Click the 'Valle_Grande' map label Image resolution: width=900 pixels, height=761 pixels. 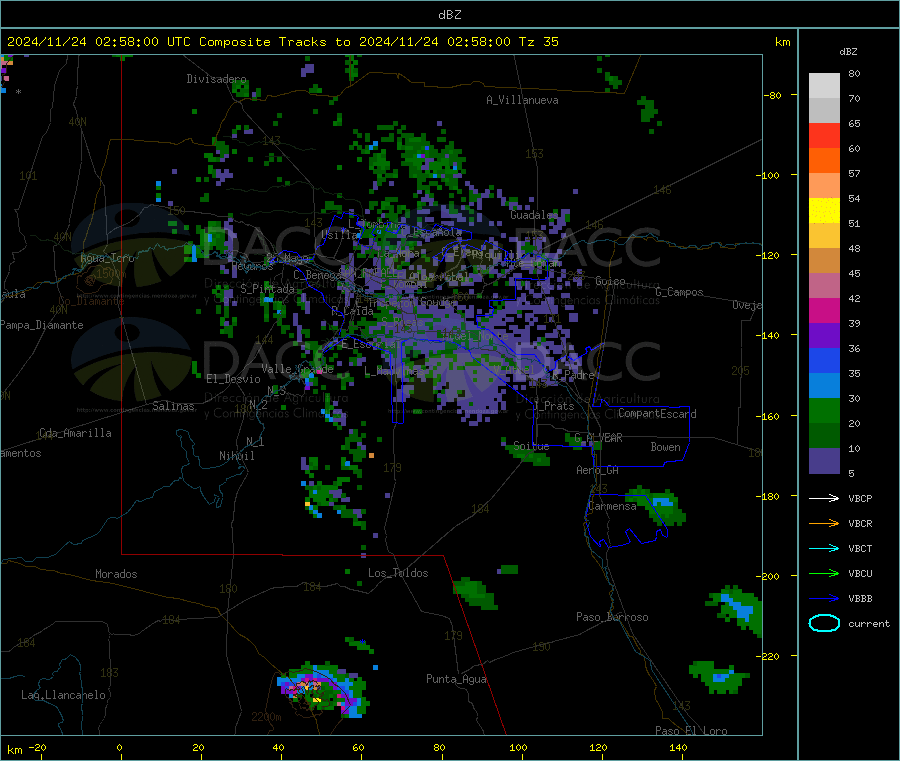[297, 369]
